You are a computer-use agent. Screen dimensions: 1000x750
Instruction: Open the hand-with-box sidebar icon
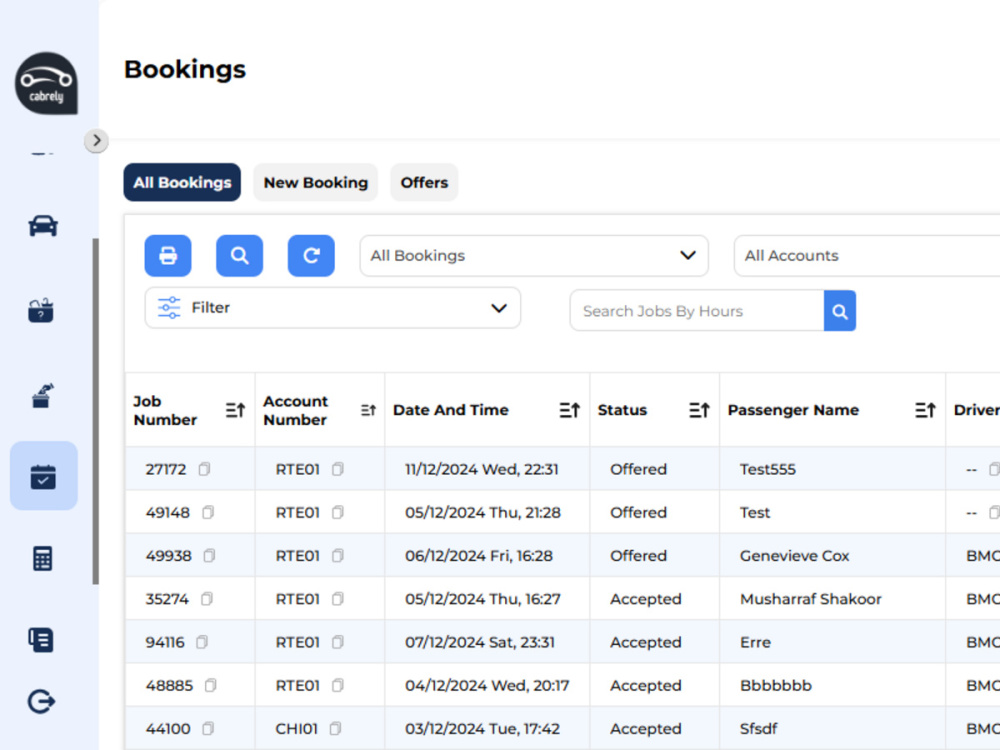tap(43, 395)
